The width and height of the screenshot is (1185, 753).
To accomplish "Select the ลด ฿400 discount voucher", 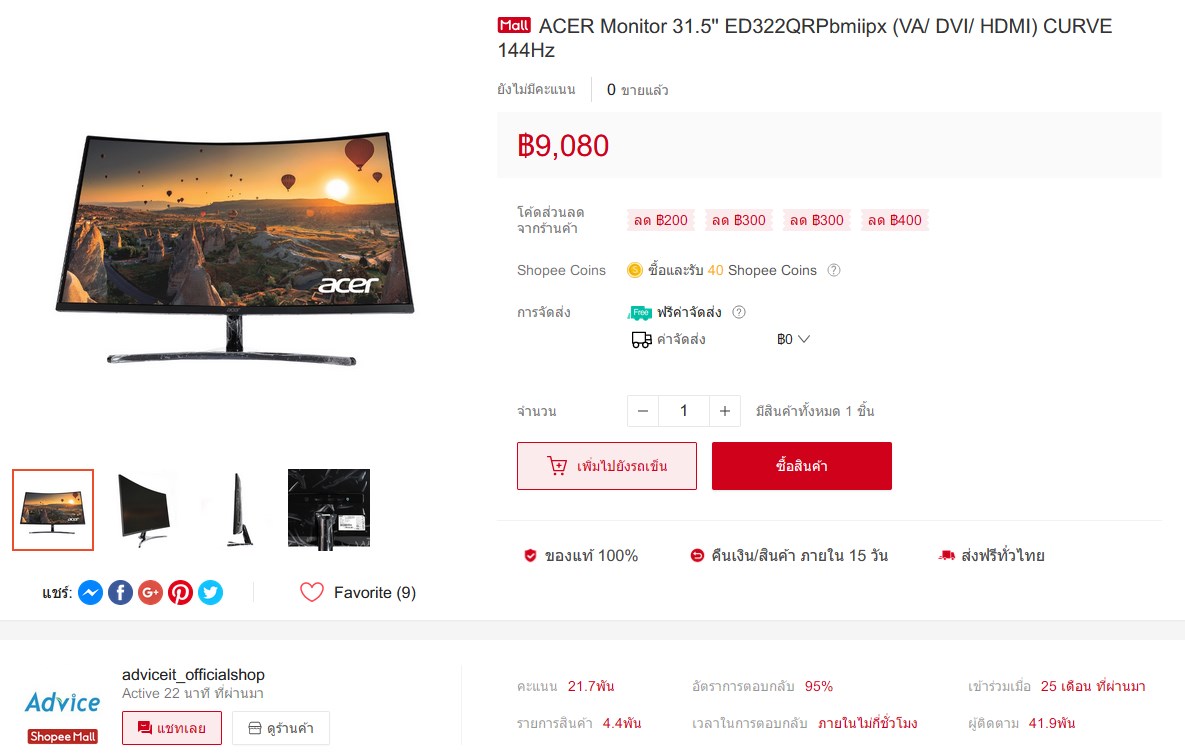I will point(895,220).
